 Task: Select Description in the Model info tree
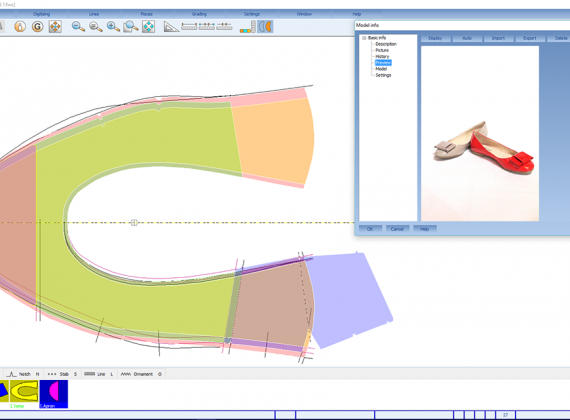(386, 44)
